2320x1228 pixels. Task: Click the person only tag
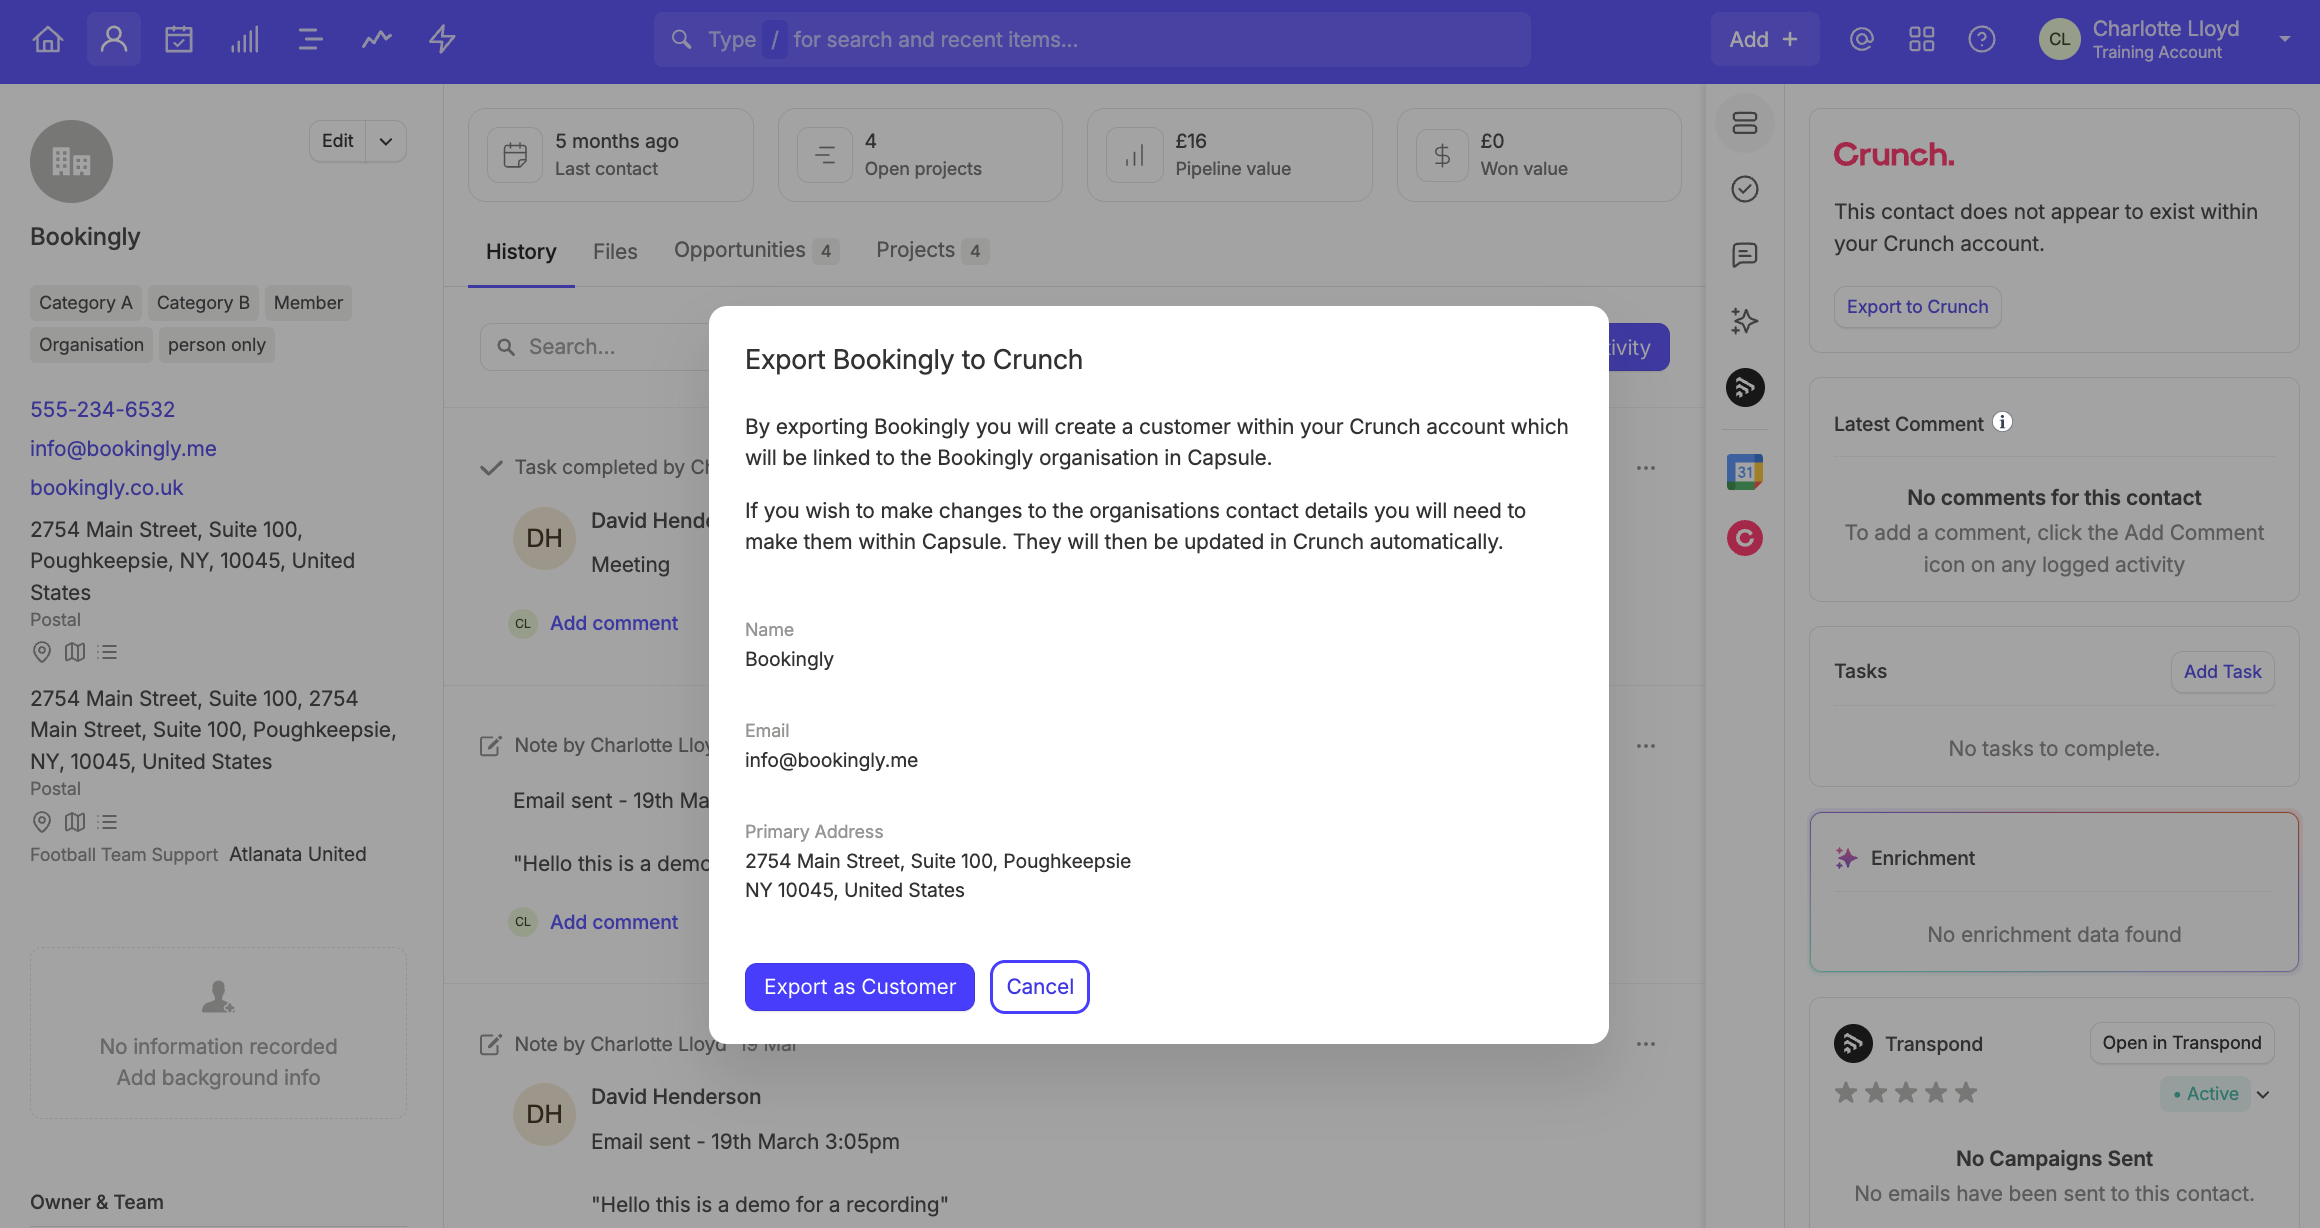tap(217, 345)
